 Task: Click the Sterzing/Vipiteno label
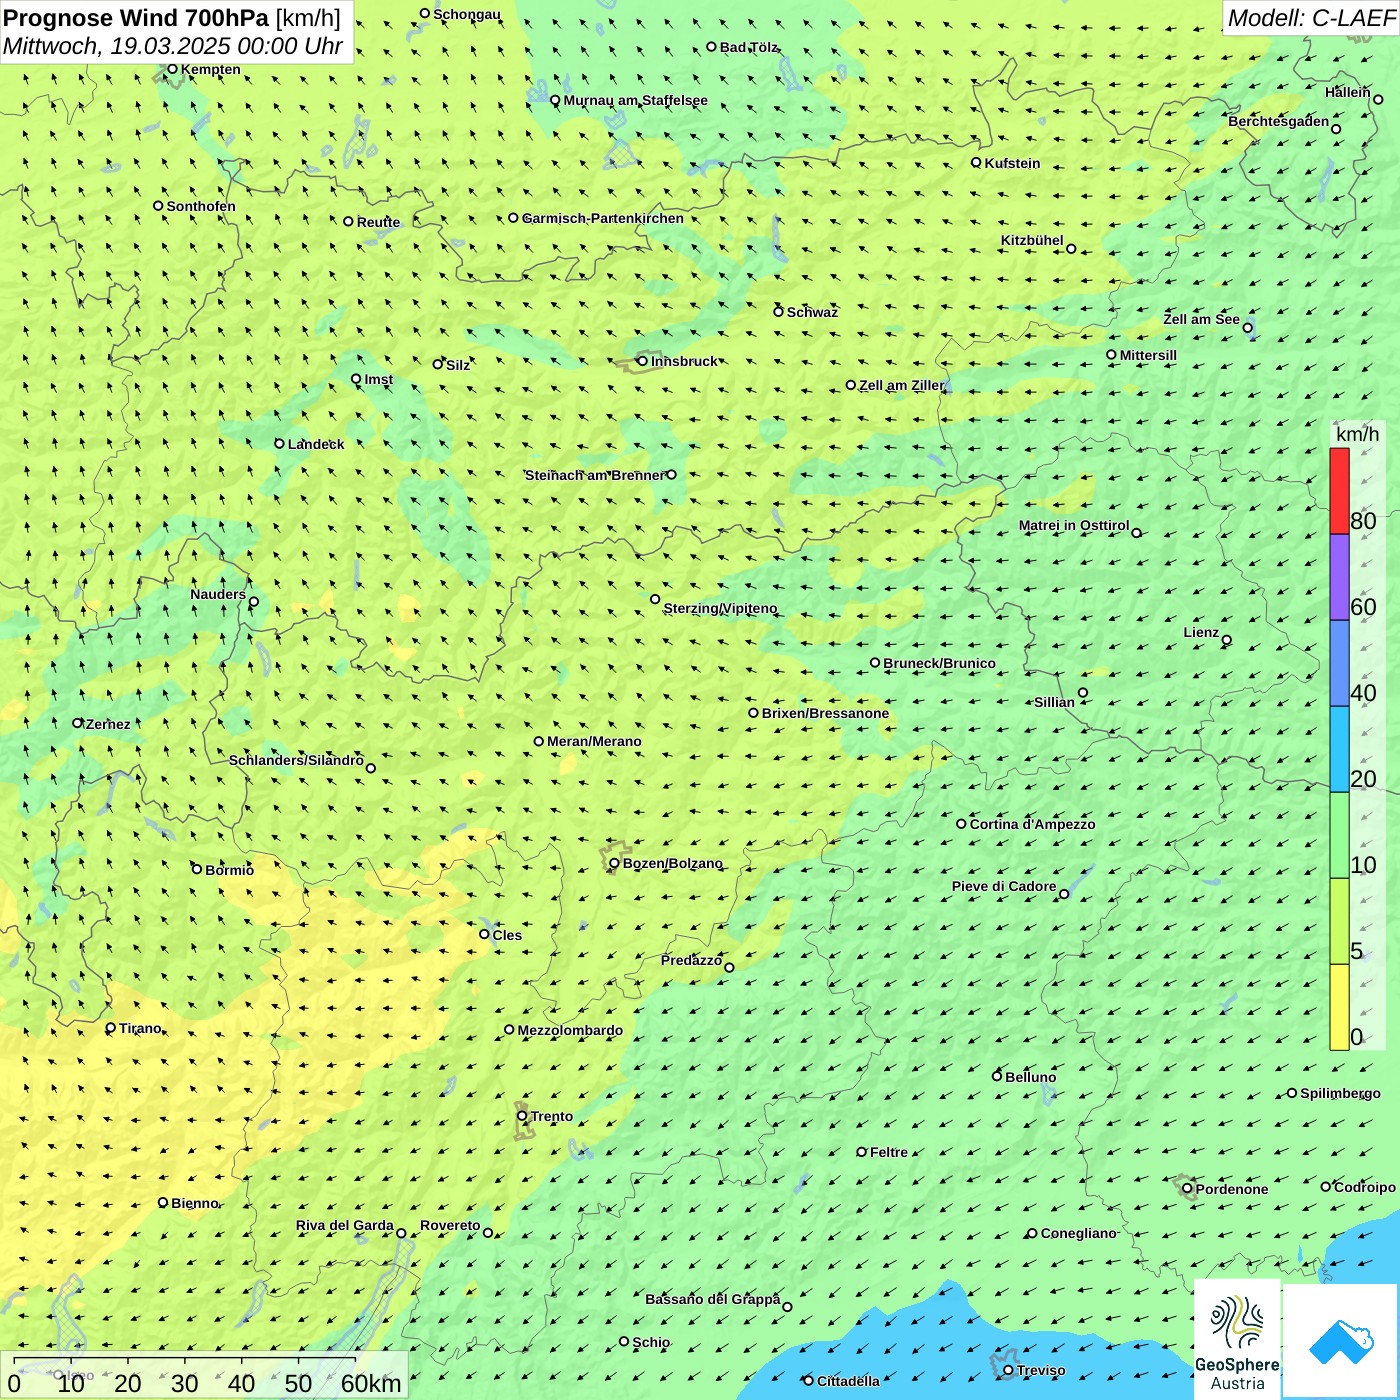[720, 608]
